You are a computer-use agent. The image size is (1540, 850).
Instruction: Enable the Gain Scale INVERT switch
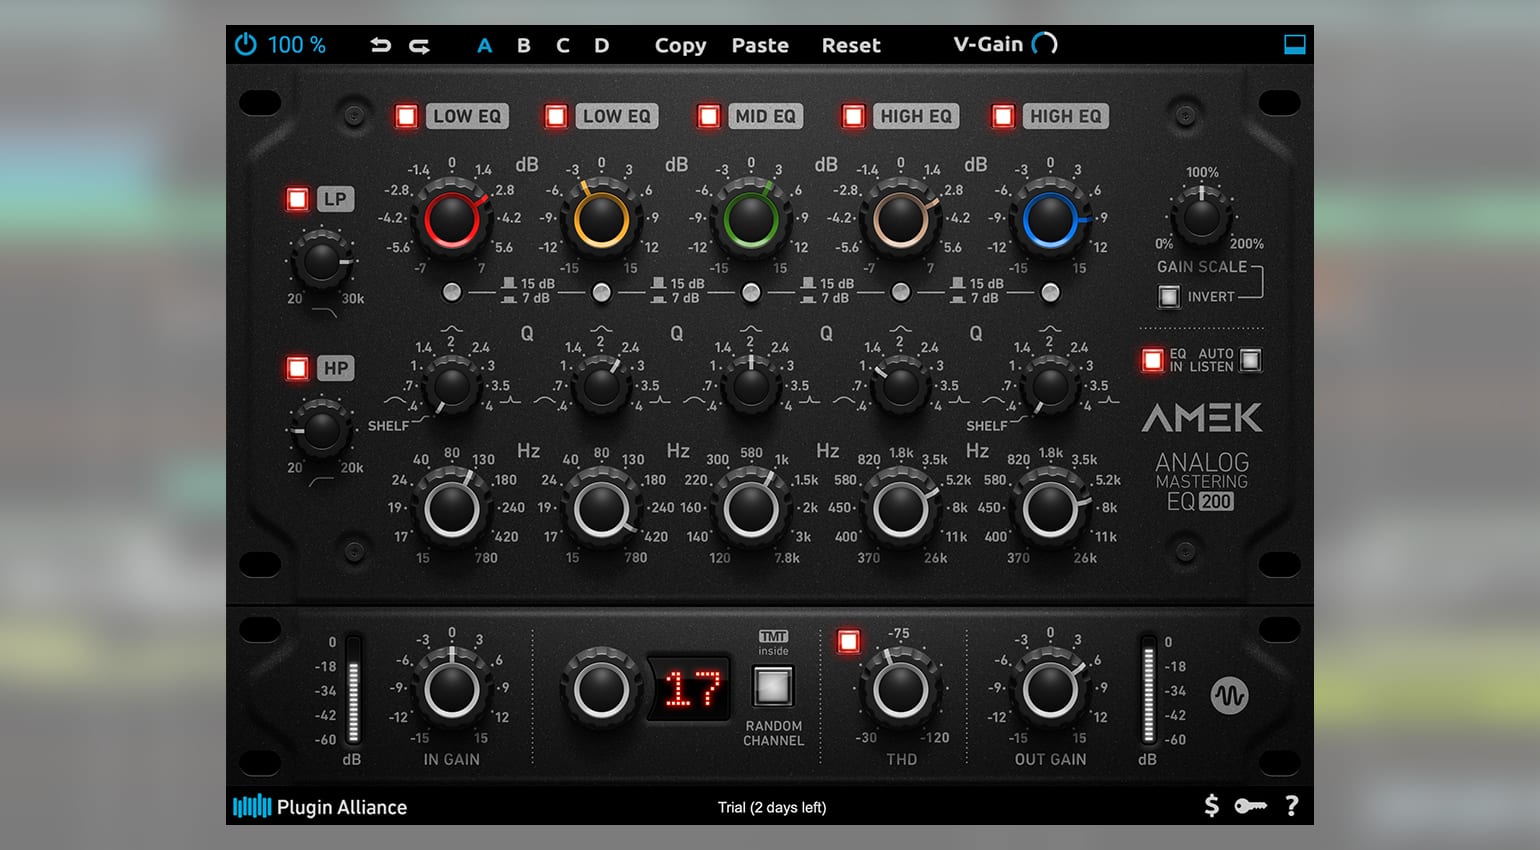click(1168, 297)
